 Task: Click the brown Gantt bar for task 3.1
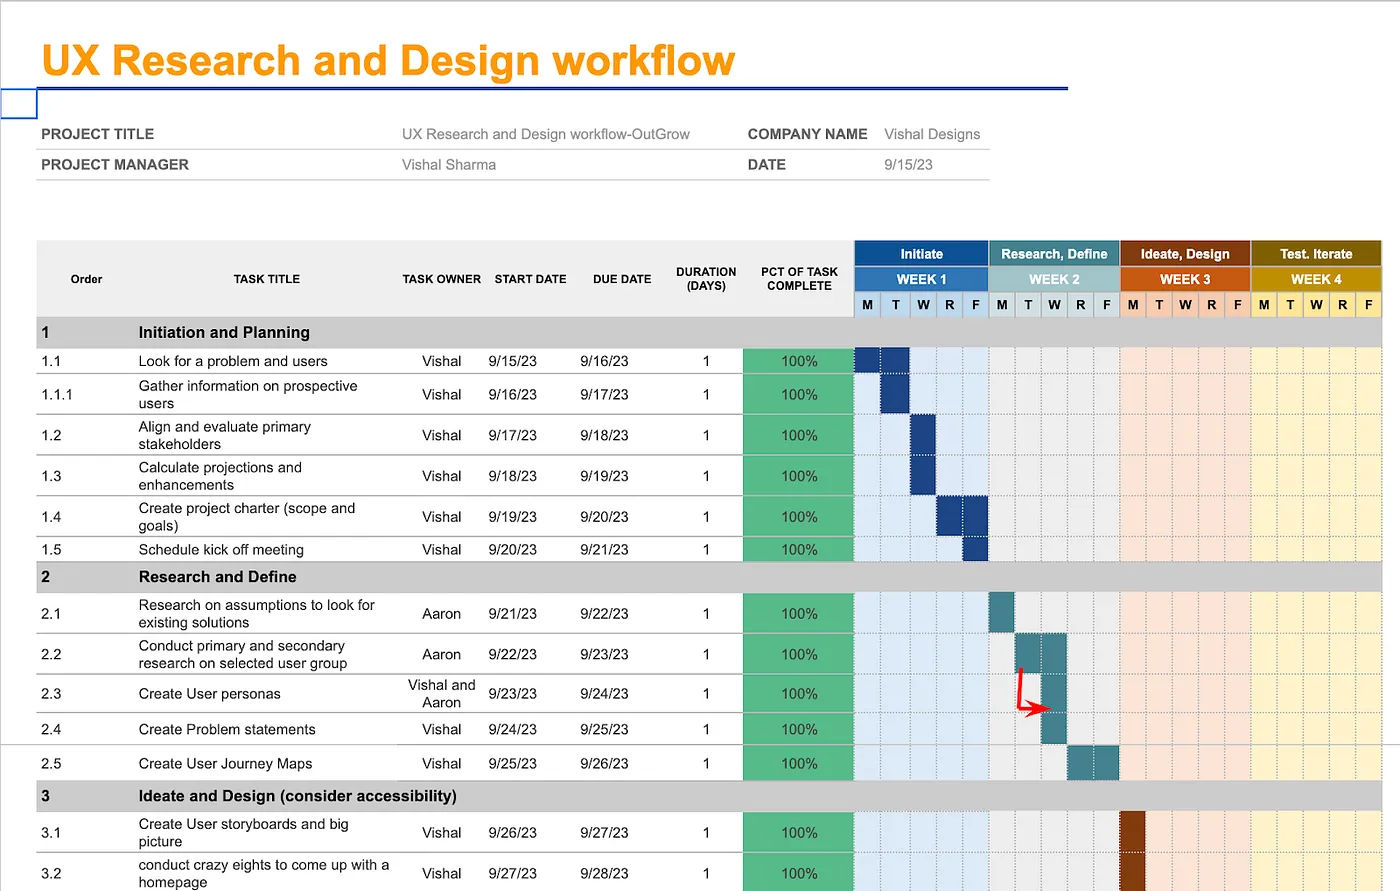[1132, 832]
